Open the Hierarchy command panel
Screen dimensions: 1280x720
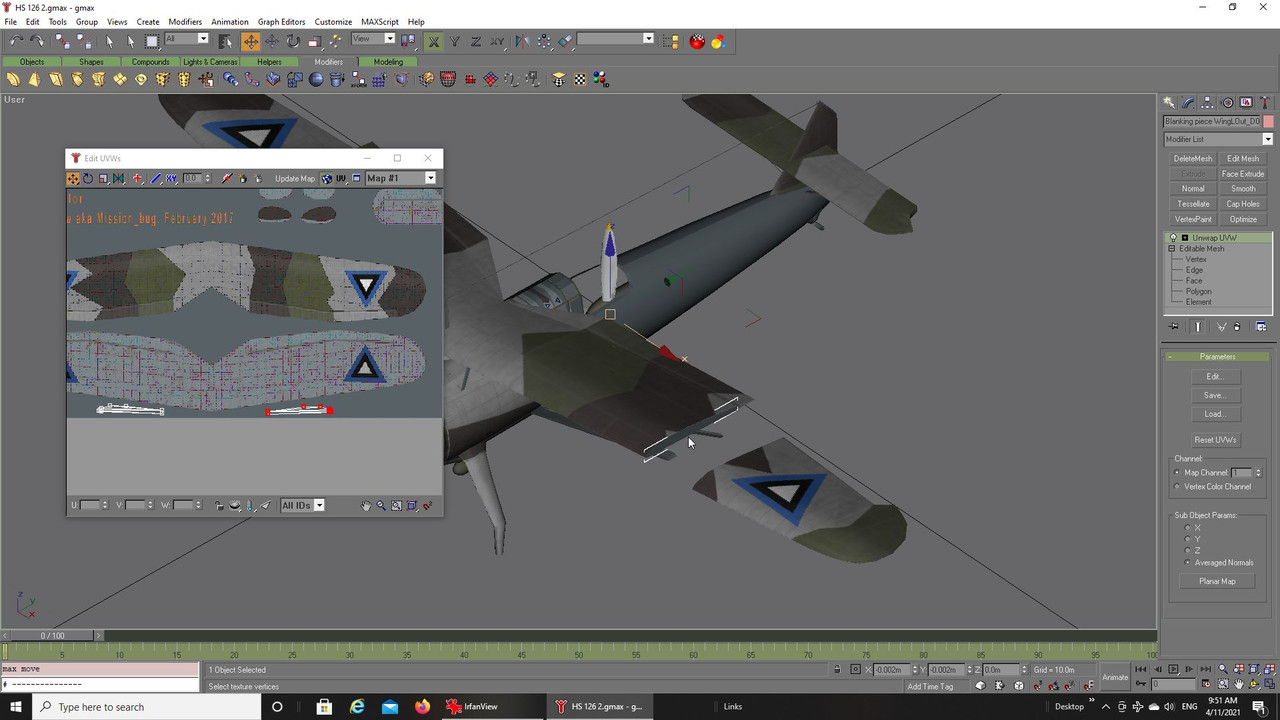[1208, 102]
